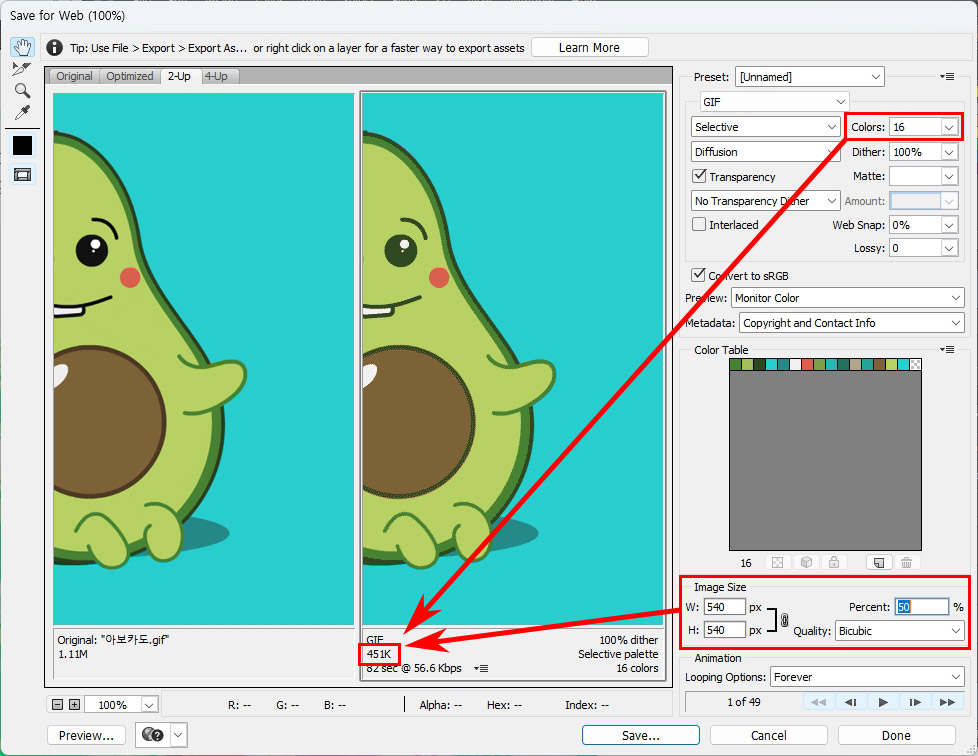Screen dimensions: 978x756
Task: Click the Cancel button
Action: 768,735
